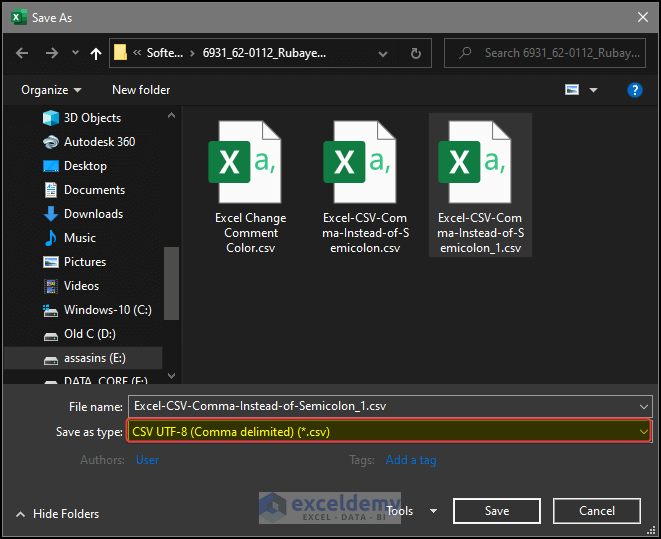Expand the File name dropdown arrow
Viewport: 661px width, 539px height.
click(643, 407)
